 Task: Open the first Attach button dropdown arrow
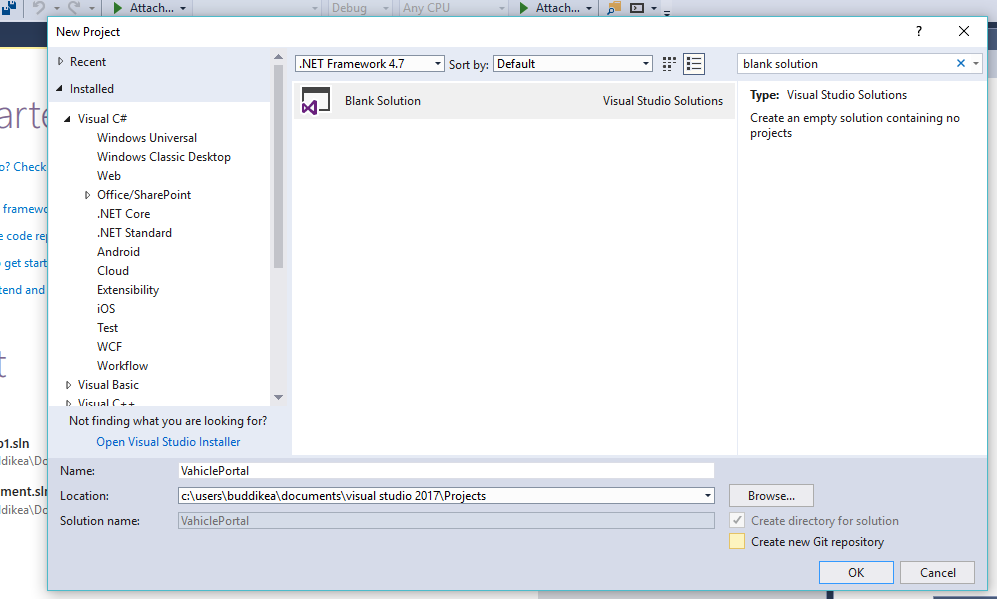click(x=183, y=8)
